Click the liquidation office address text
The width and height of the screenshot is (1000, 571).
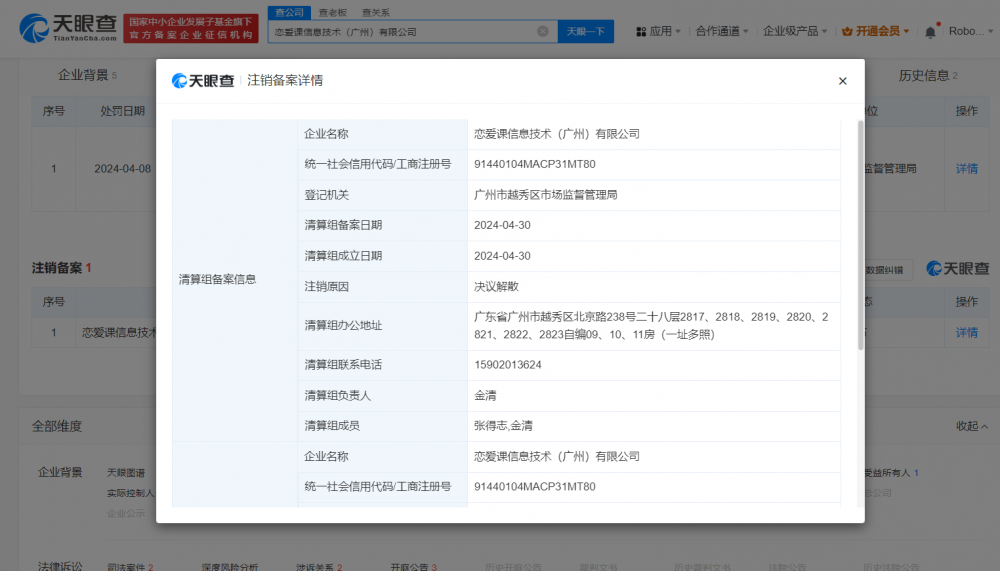(x=651, y=325)
